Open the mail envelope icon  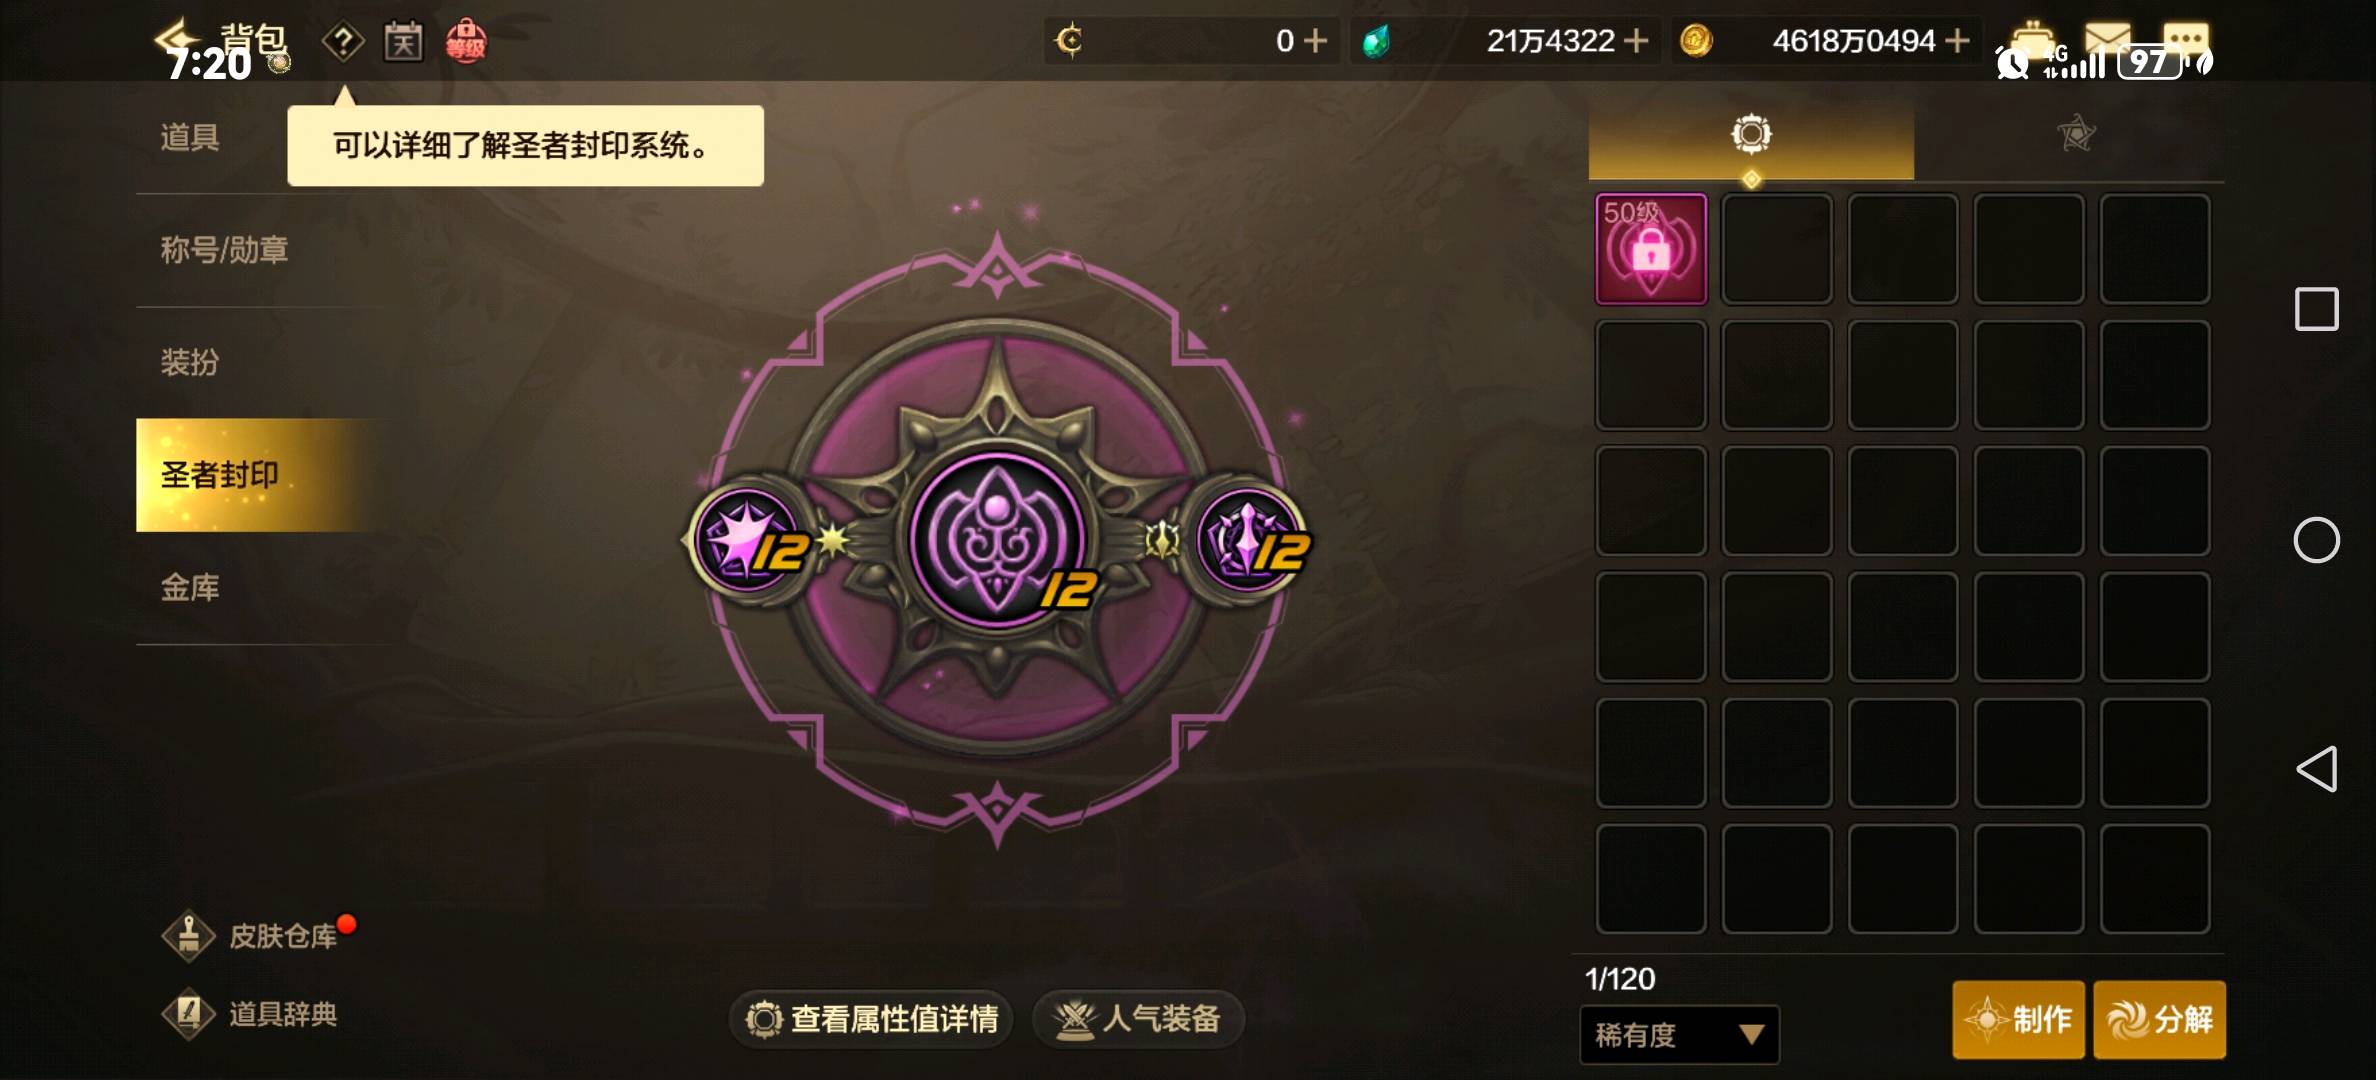click(2108, 38)
